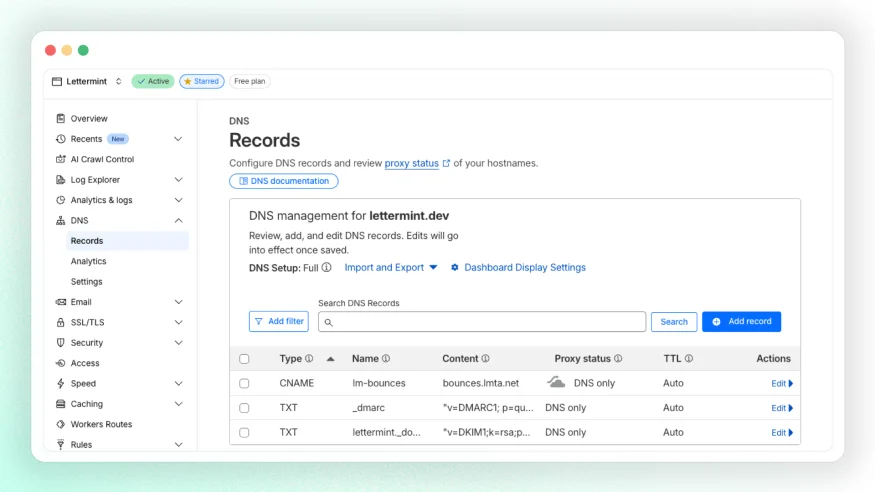875x492 pixels.
Task: Click the Type column info icon
Action: pos(309,358)
